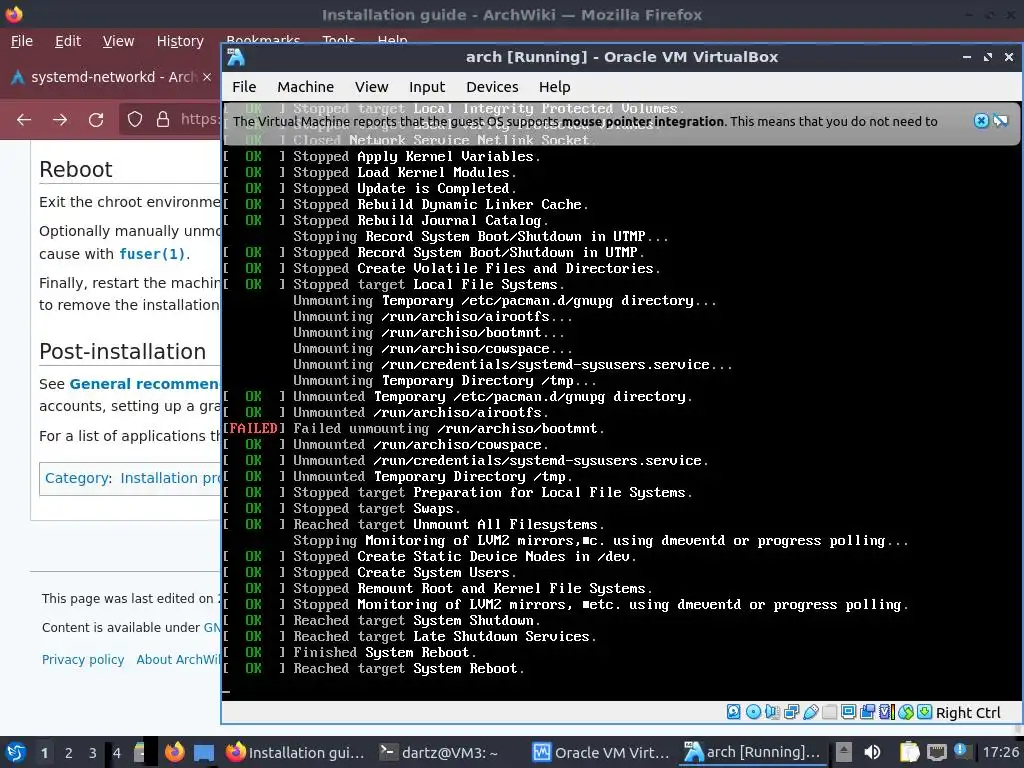Viewport: 1024px width, 768px height.
Task: Click the keyboard capture green arrow indicator
Action: click(x=924, y=712)
